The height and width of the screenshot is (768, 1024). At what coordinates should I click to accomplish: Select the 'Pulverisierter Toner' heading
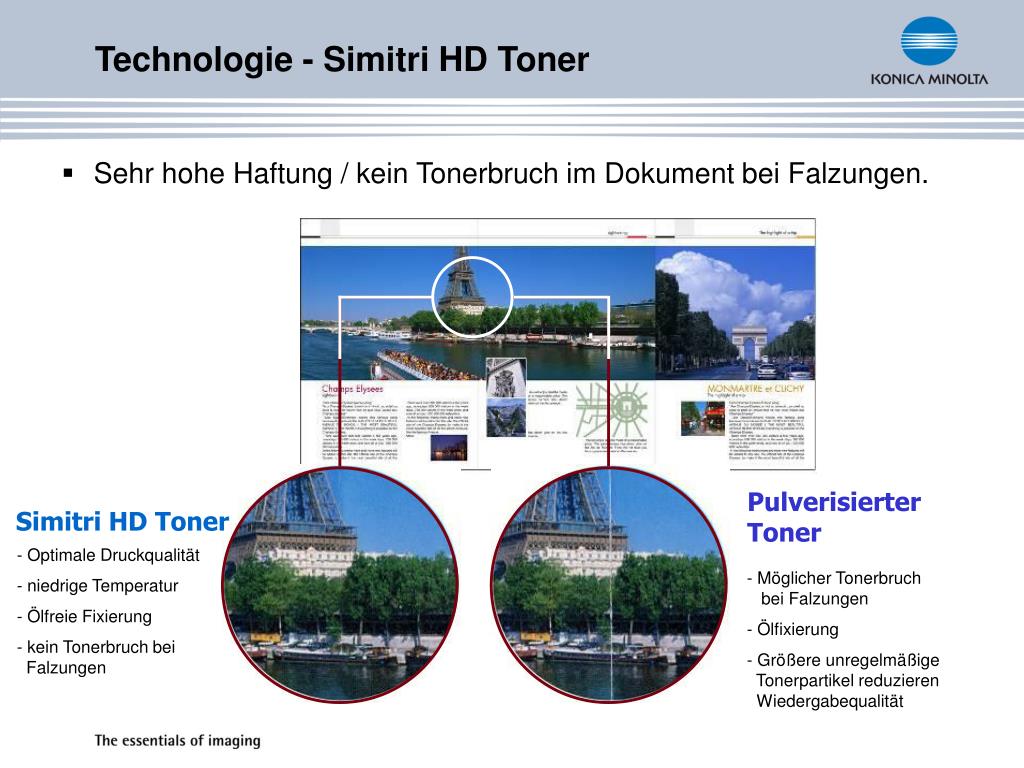point(834,517)
